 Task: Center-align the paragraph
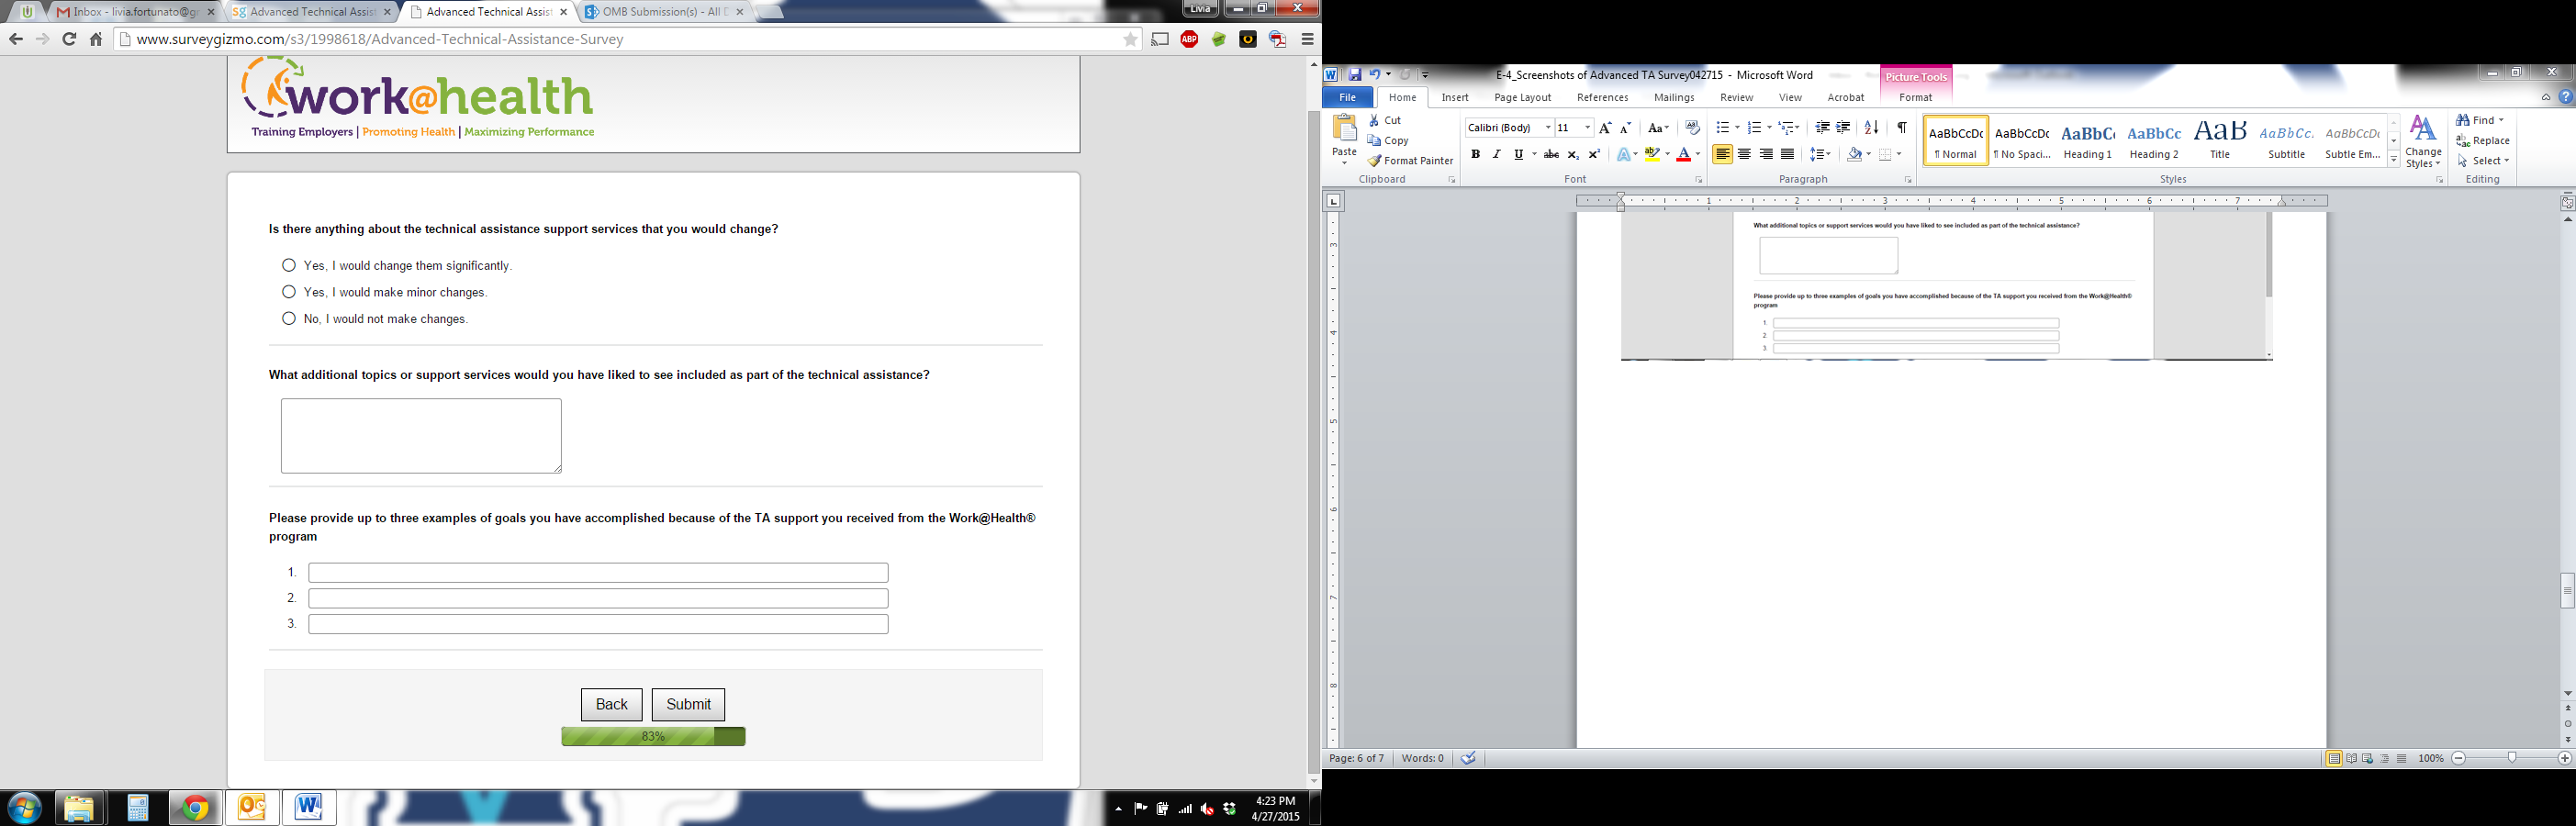click(1744, 154)
